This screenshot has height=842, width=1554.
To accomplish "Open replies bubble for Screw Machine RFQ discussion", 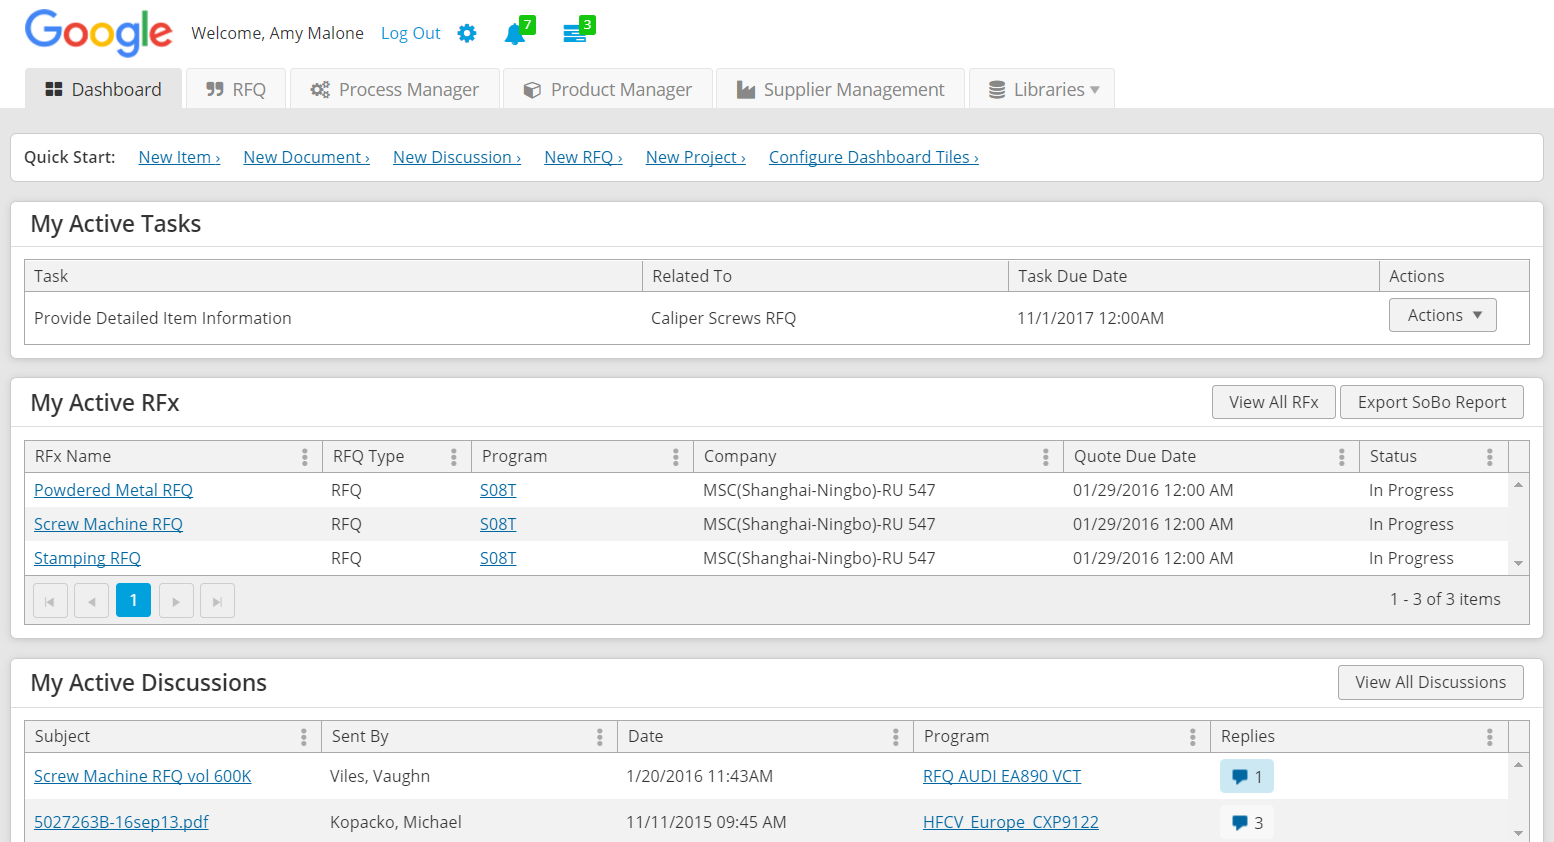I will 1246,776.
